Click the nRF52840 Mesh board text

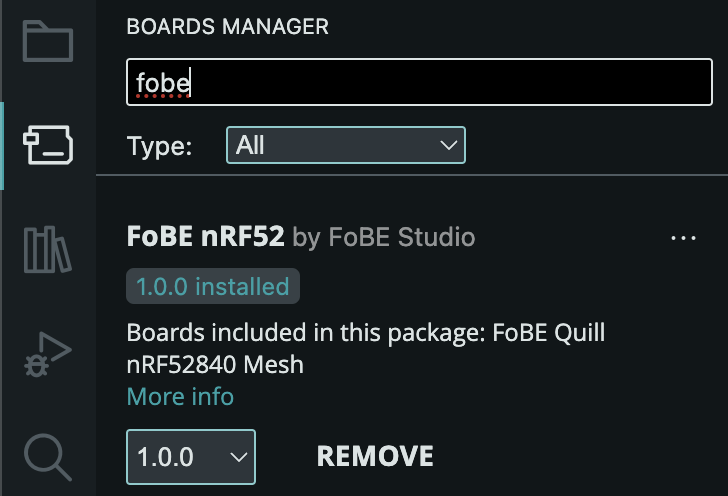pyautogui.click(x=215, y=365)
